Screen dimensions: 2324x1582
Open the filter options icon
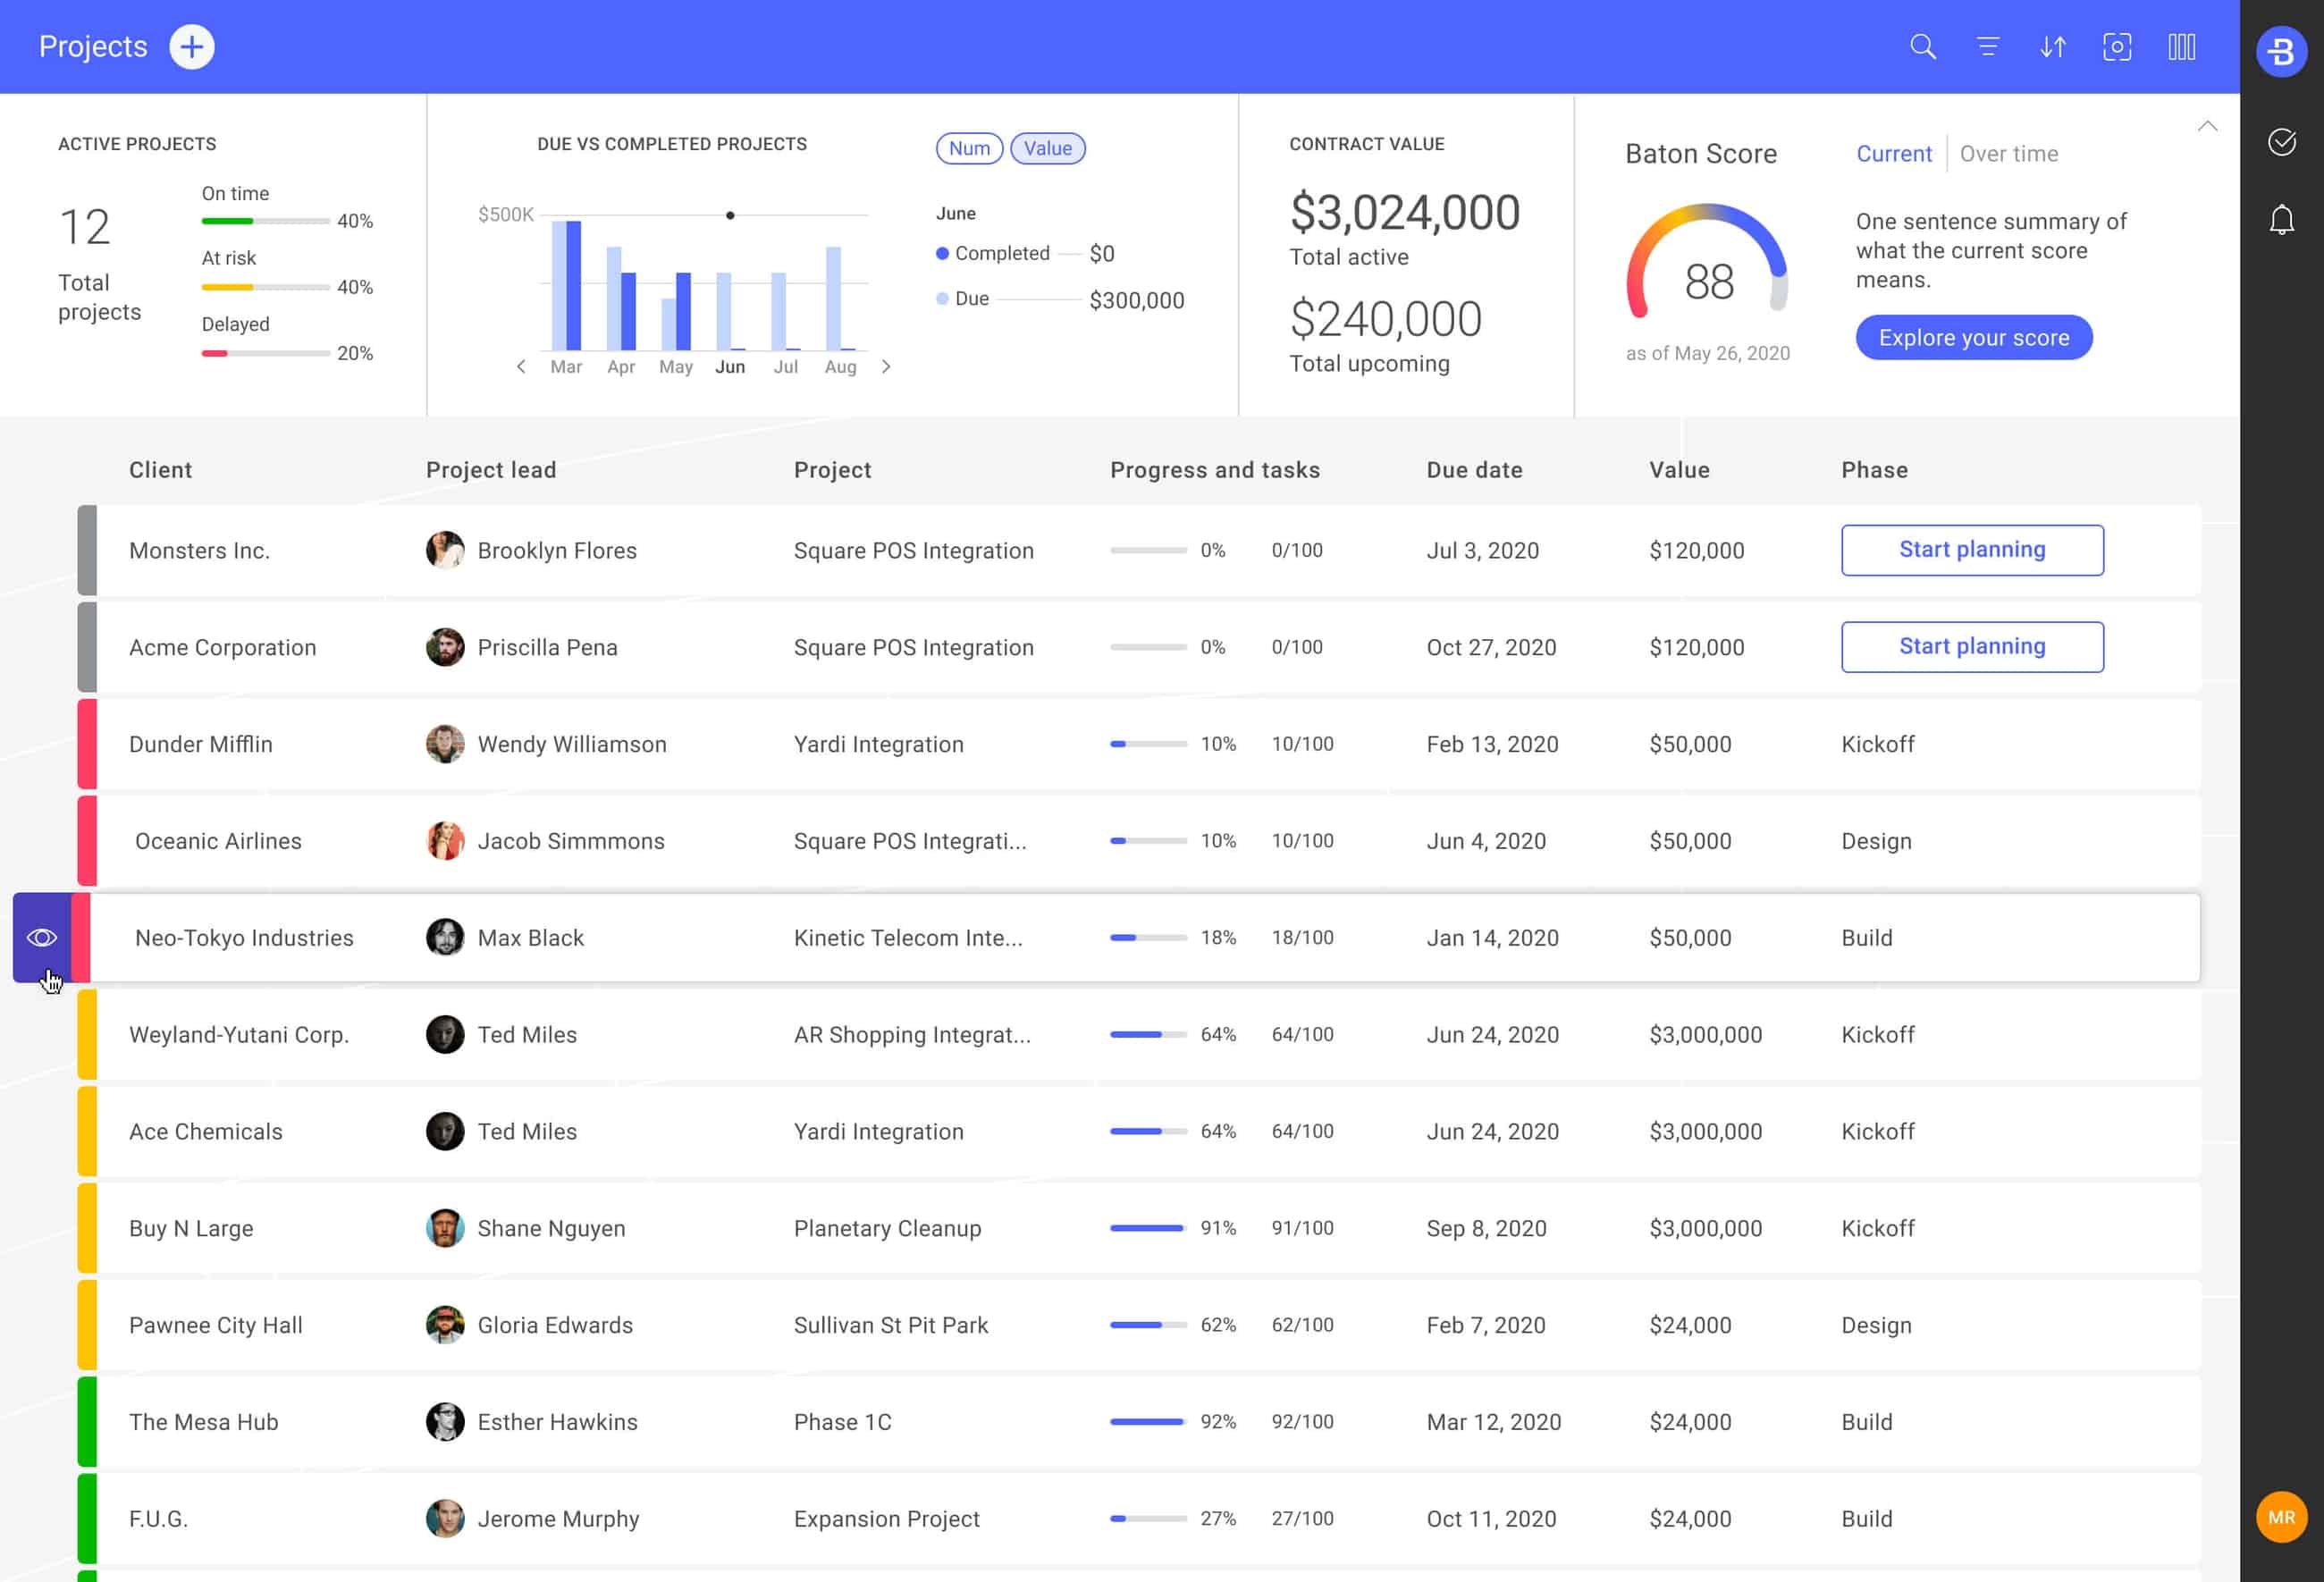pos(1987,46)
